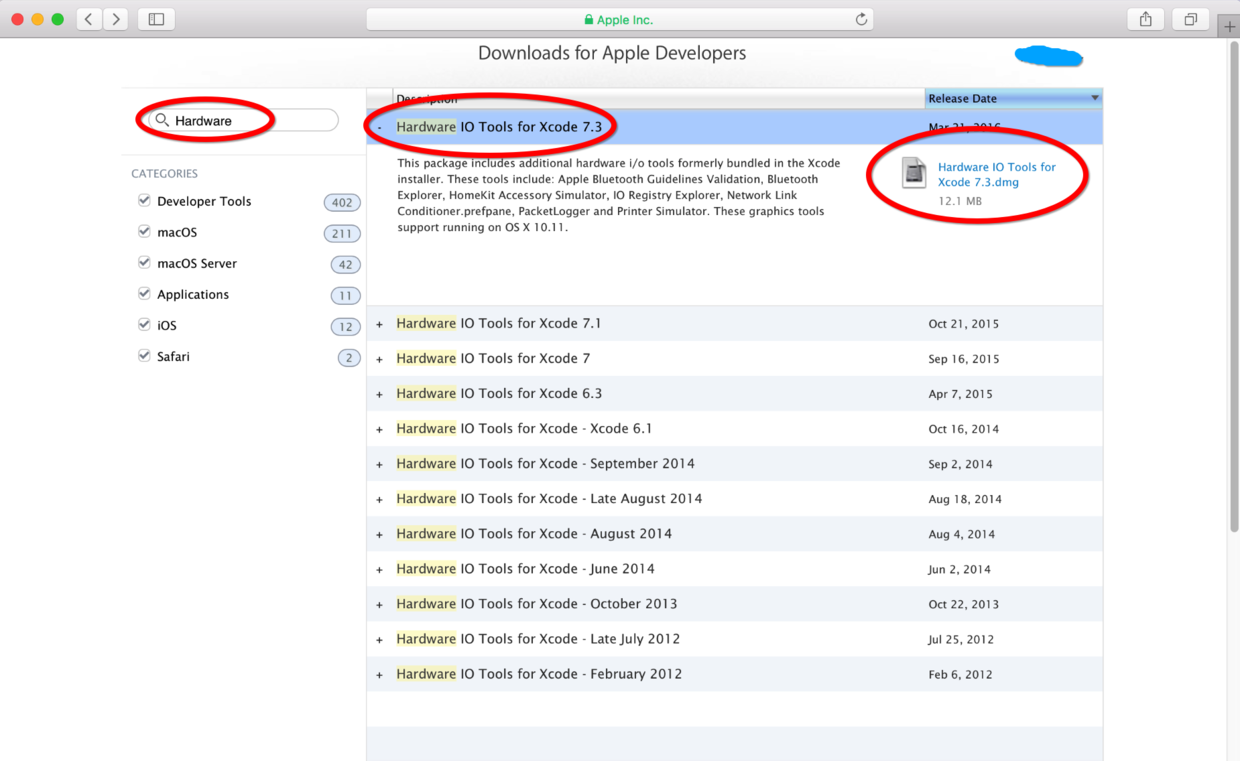Viewport: 1240px width, 761px height.
Task: Uncheck the Developer Tools category
Action: (x=144, y=200)
